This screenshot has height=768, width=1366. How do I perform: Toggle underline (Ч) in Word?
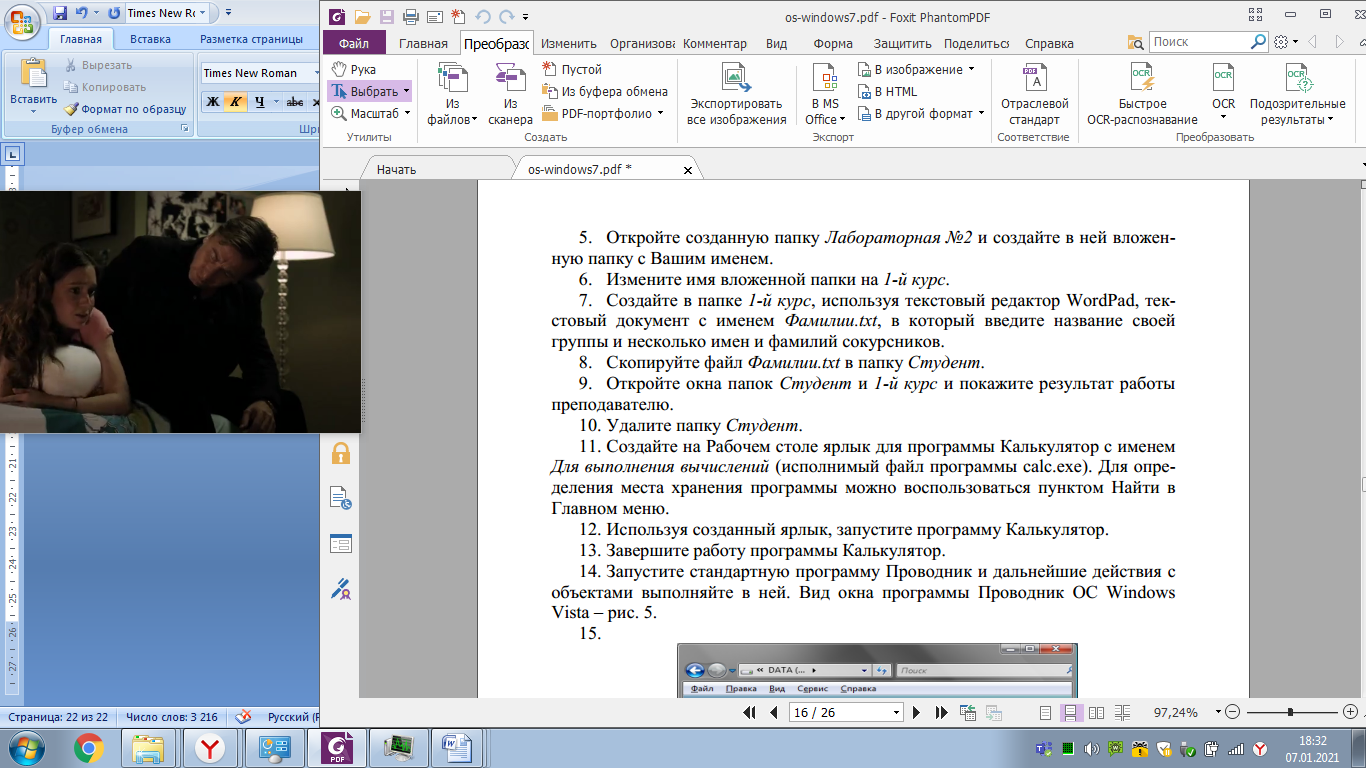260,102
